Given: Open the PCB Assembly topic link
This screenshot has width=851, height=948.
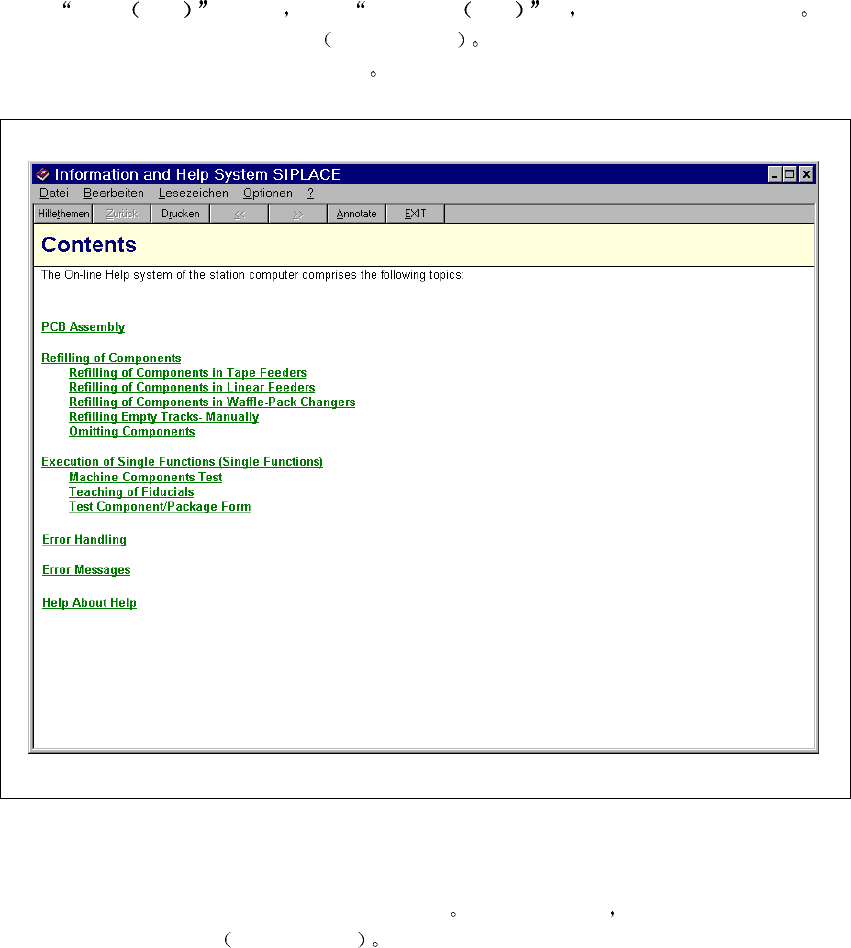Looking at the screenshot, I should coord(83,327).
